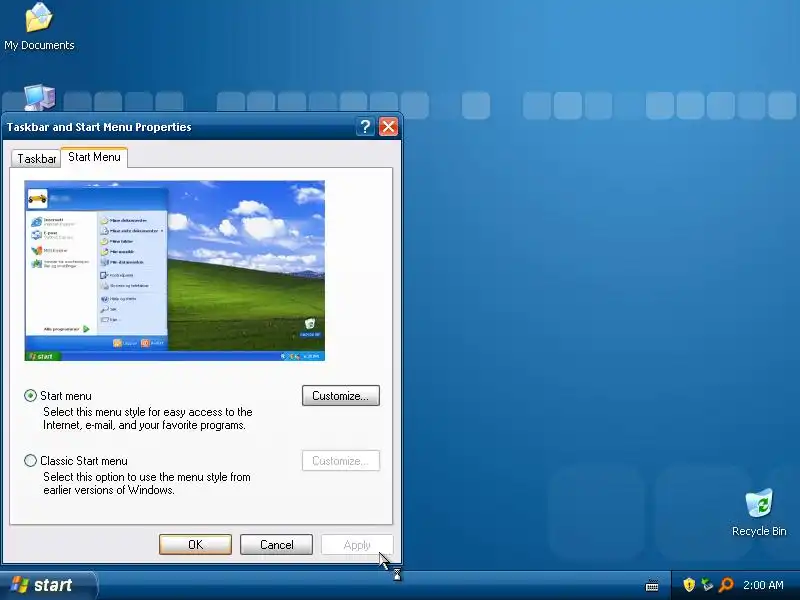The image size is (800, 600).
Task: Close the Taskbar and Start Menu Properties dialog
Action: click(388, 127)
